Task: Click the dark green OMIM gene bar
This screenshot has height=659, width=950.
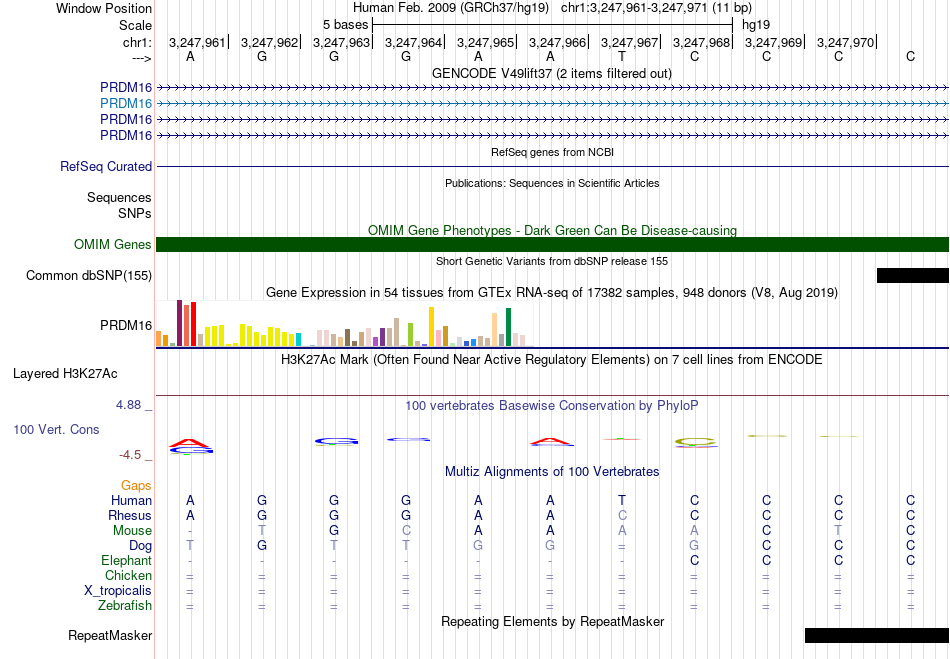Action: 552,244
